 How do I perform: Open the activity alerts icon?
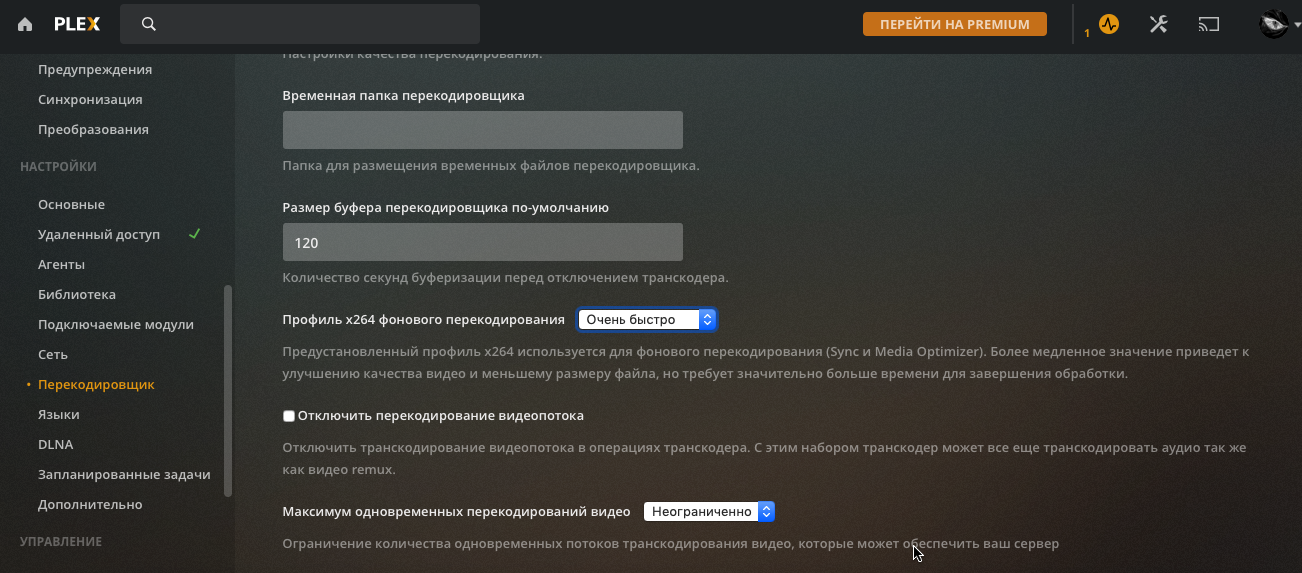1108,24
